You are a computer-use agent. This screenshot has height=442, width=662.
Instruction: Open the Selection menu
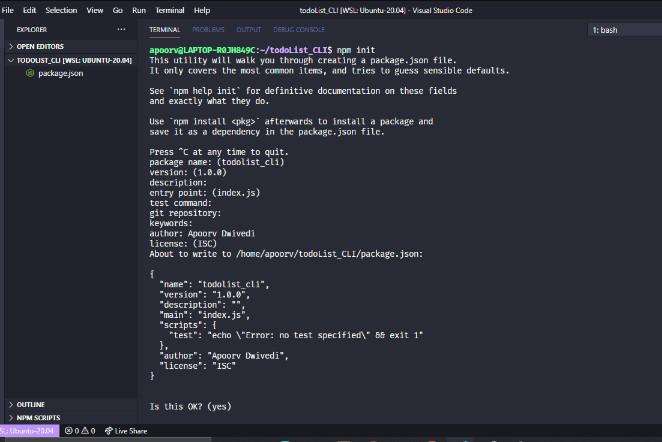pos(61,11)
